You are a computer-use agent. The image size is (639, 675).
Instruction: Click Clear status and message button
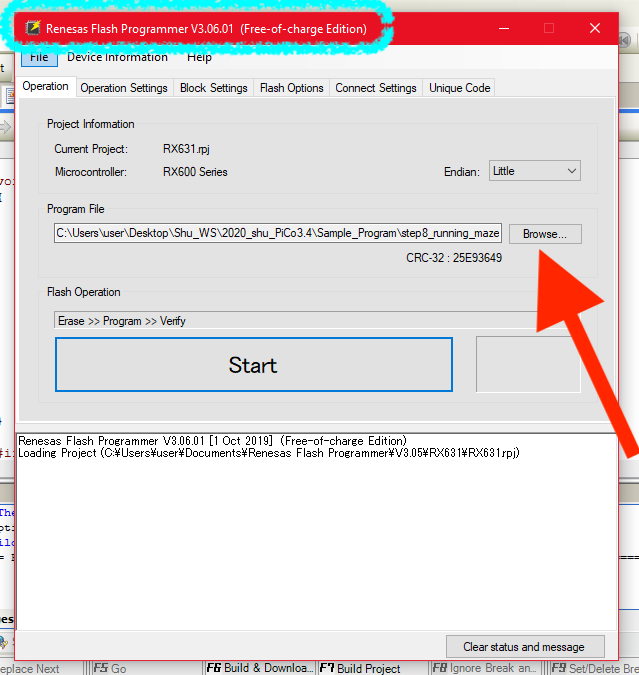[525, 647]
